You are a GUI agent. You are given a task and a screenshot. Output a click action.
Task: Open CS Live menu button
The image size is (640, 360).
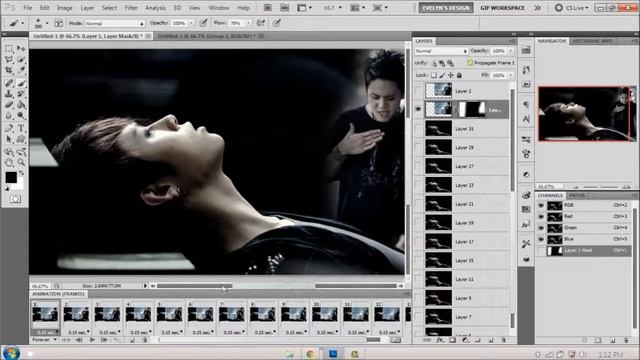572,8
